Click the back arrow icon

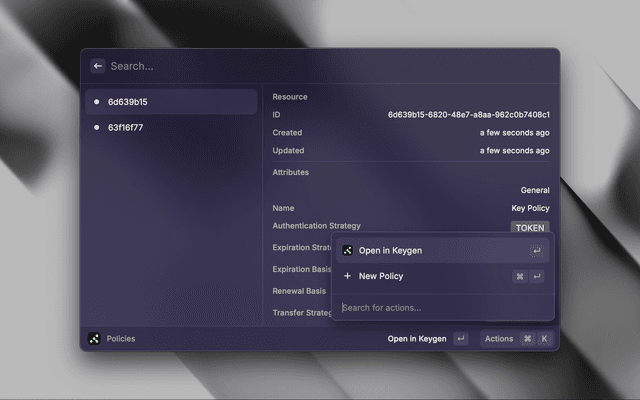(x=98, y=66)
